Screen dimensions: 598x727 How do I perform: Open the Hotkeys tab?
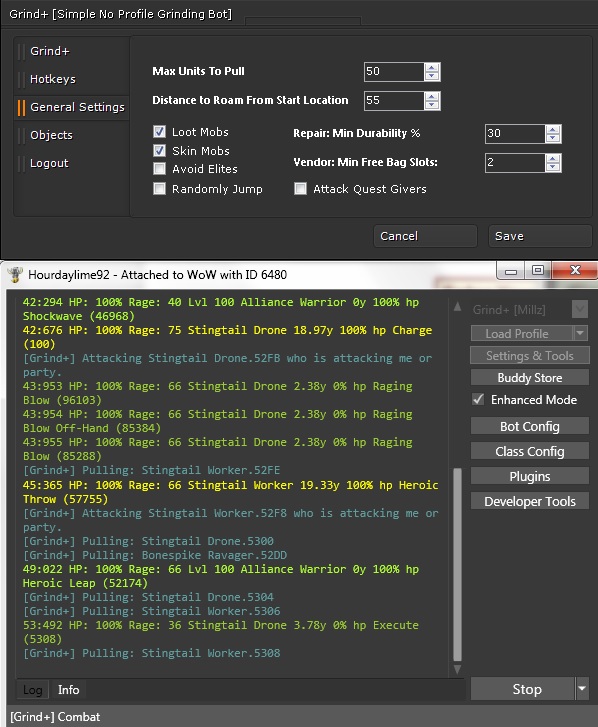[52, 79]
